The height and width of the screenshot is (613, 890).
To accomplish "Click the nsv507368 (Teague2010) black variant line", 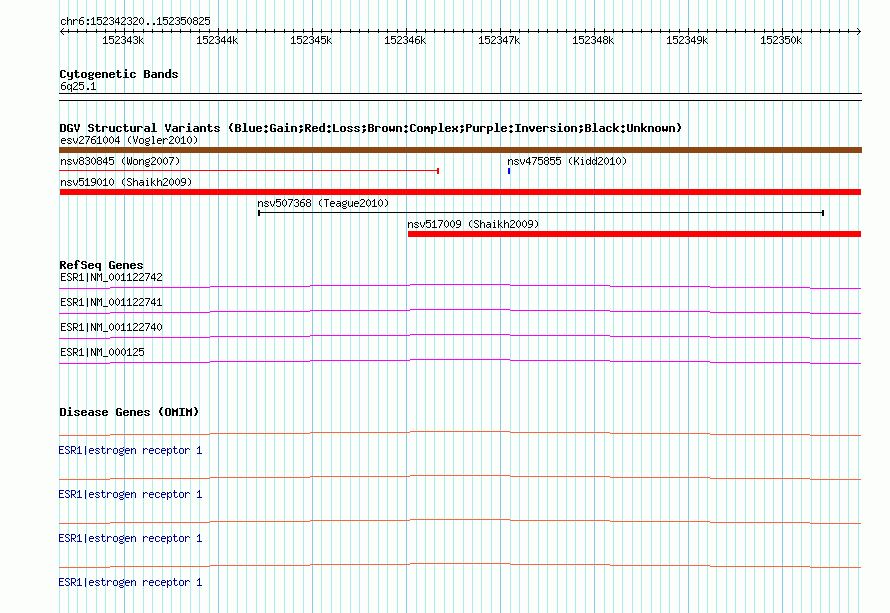I will point(541,213).
